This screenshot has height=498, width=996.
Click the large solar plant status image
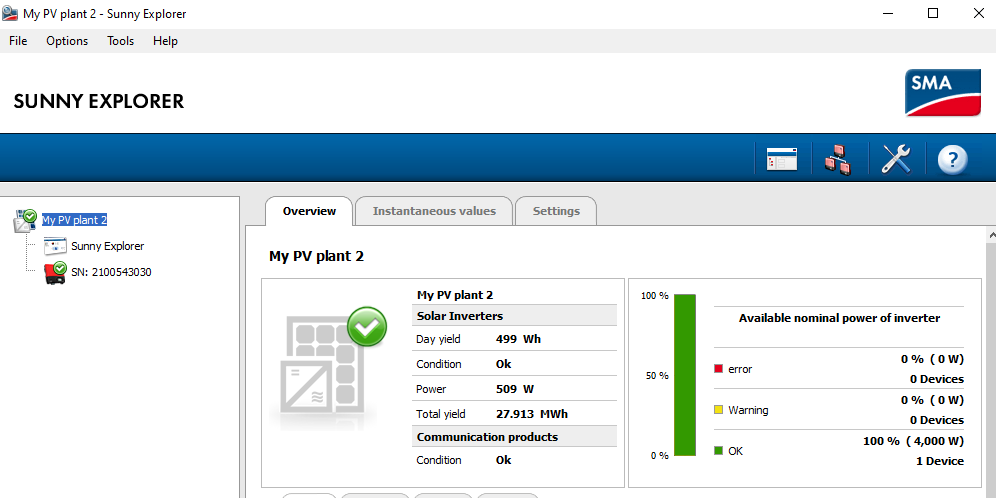click(x=328, y=367)
